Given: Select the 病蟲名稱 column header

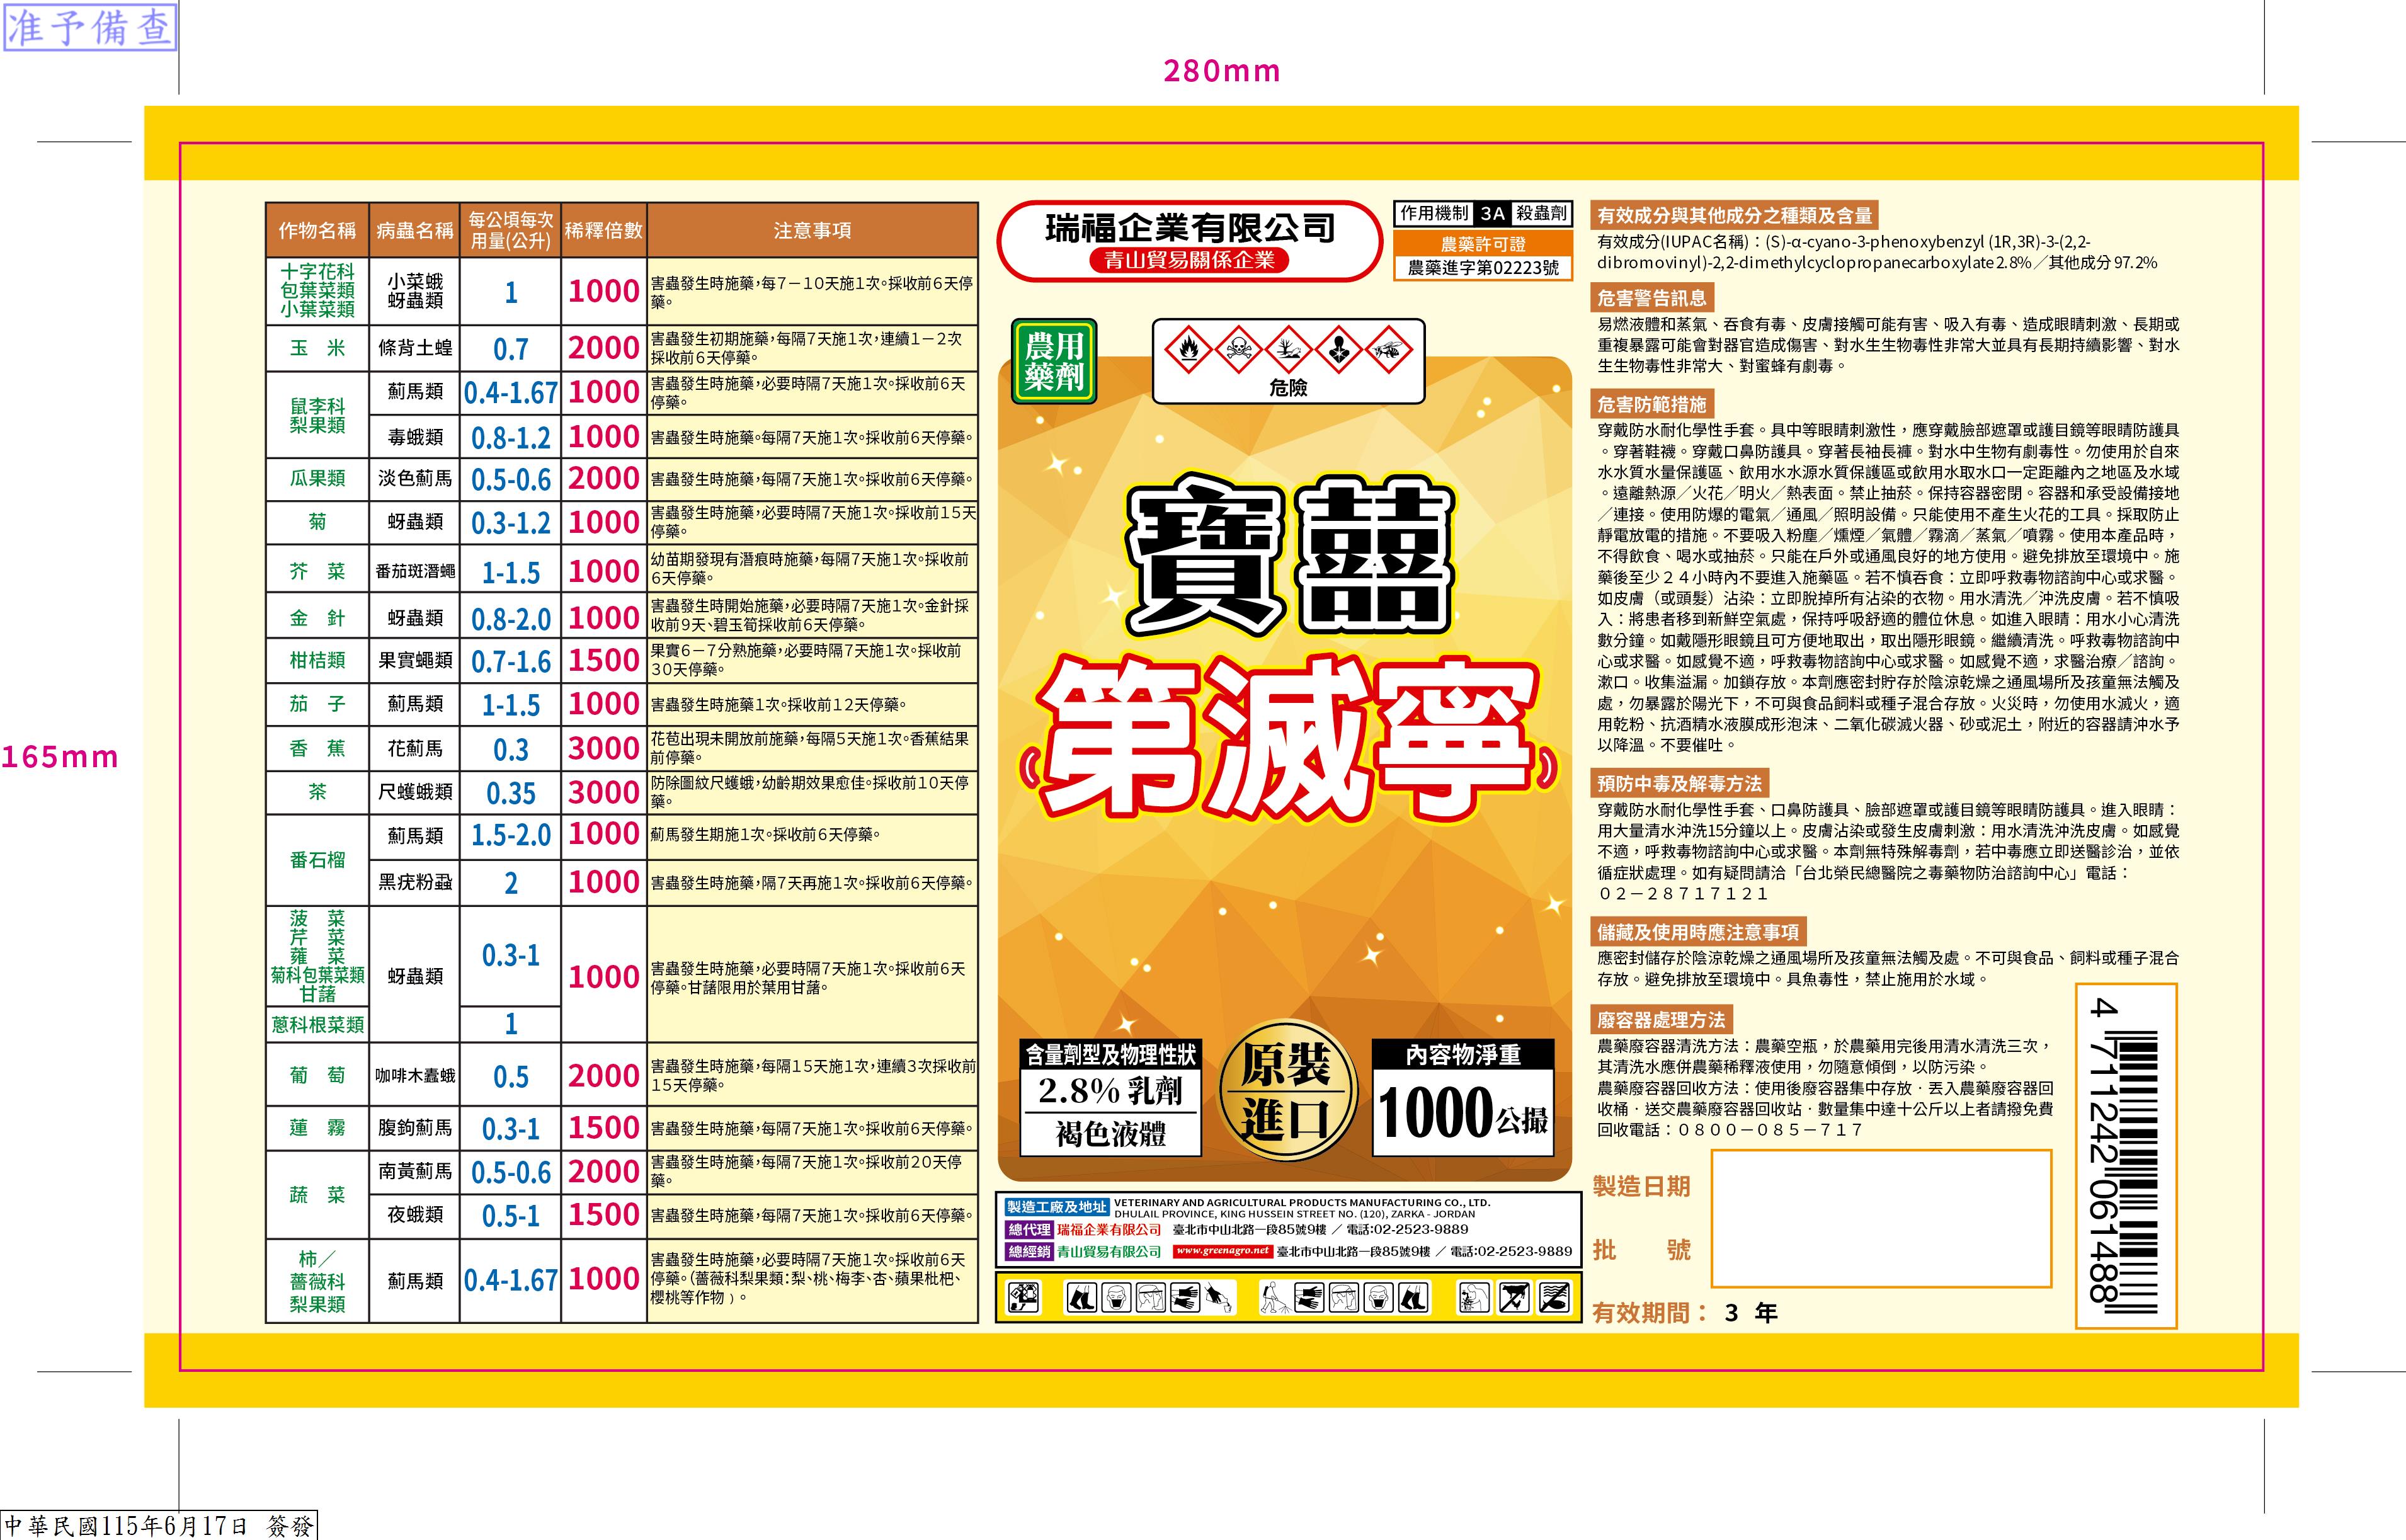Looking at the screenshot, I should point(414,231).
